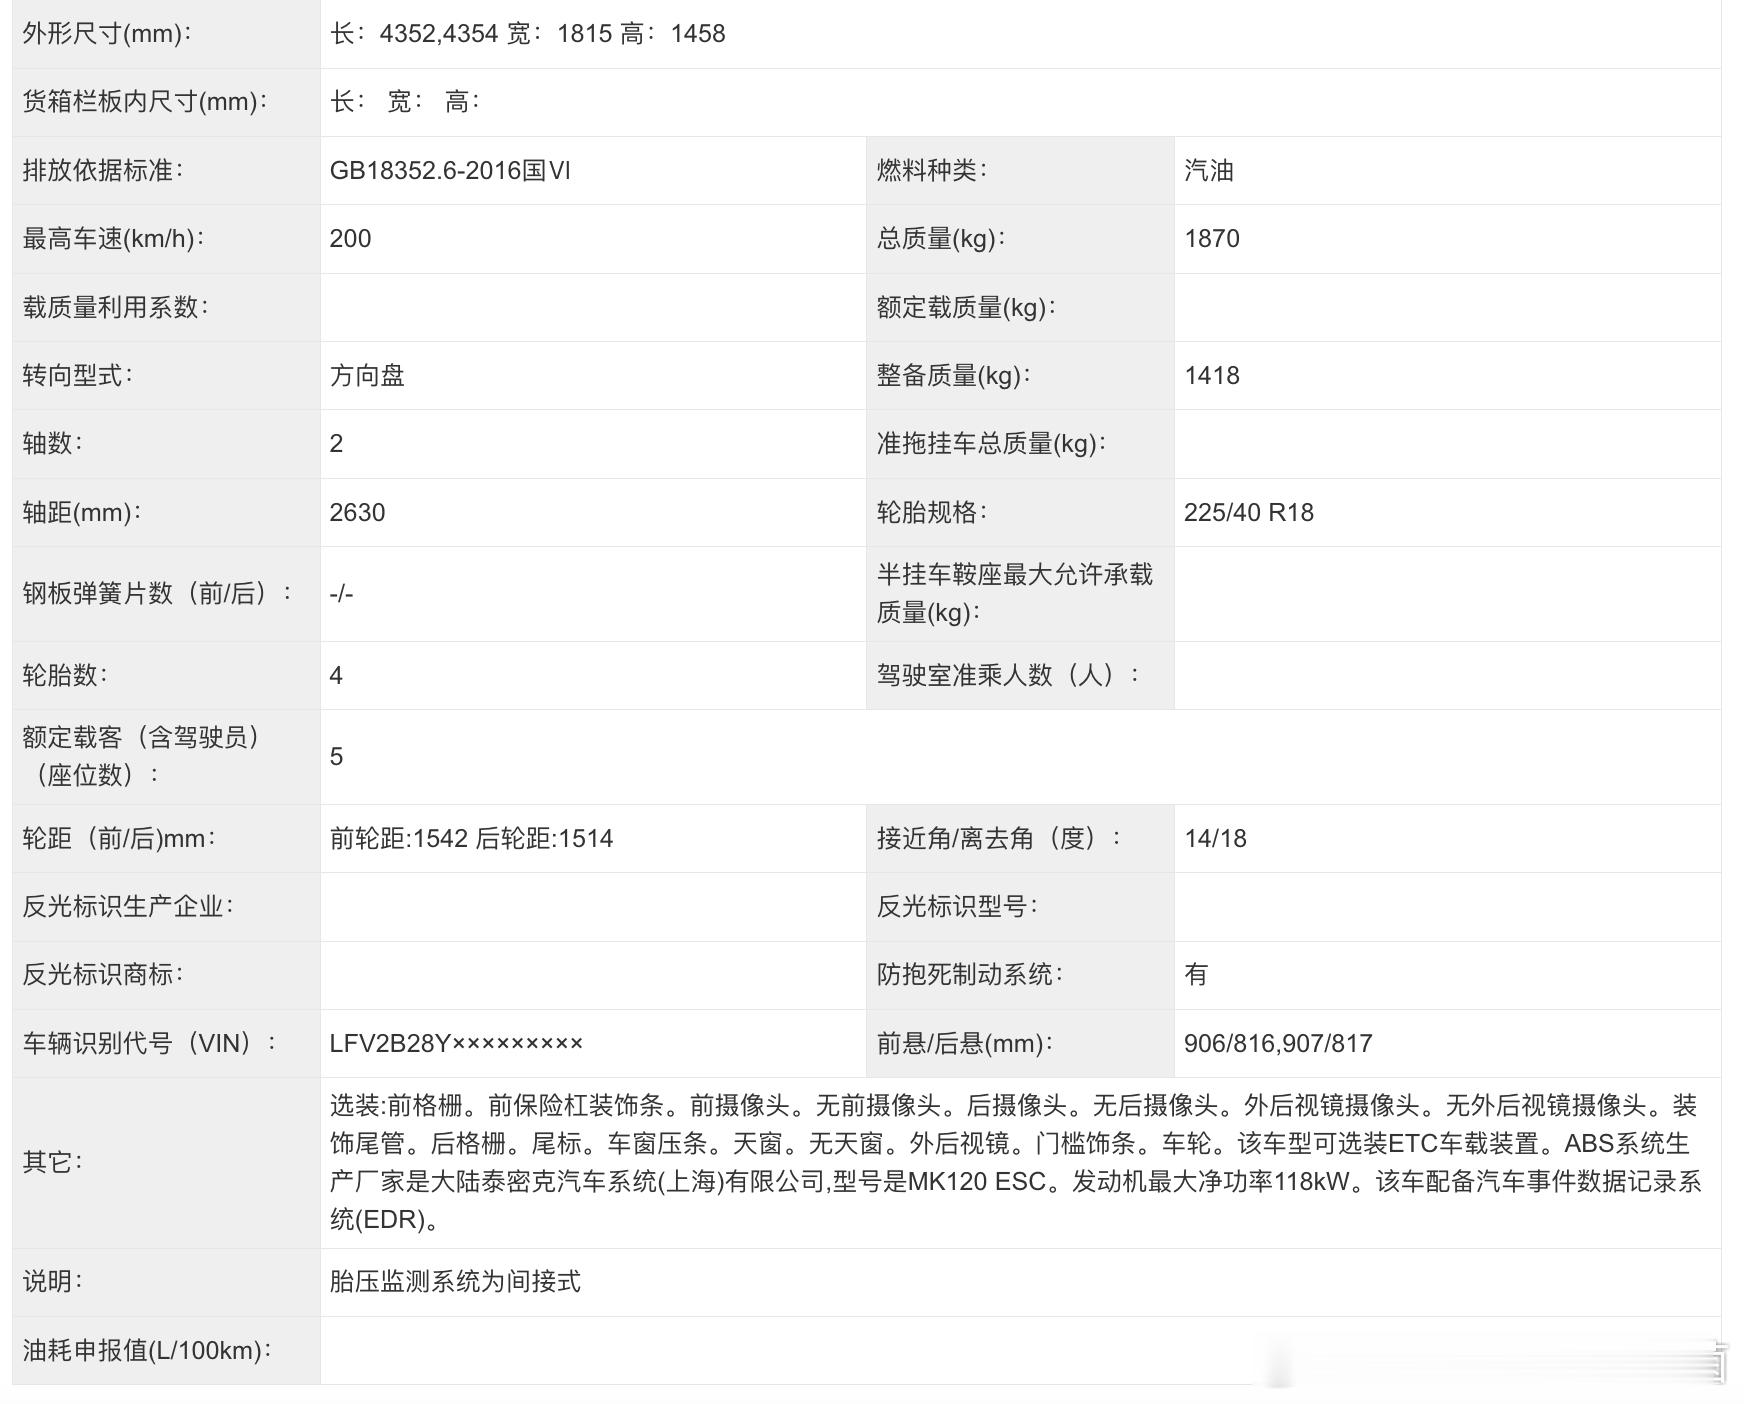
Task: Click the 总质量(kg) label
Action: click(941, 239)
